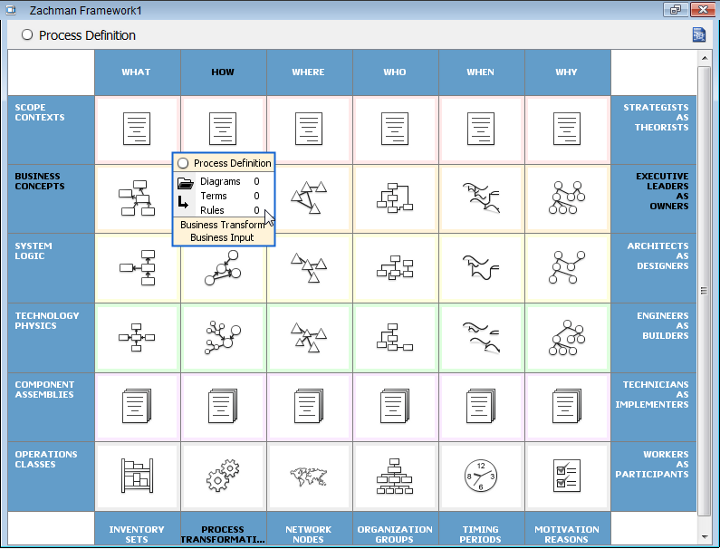This screenshot has width=720, height=549.
Task: Open Operations Classes org chart icon
Action: coord(395,476)
